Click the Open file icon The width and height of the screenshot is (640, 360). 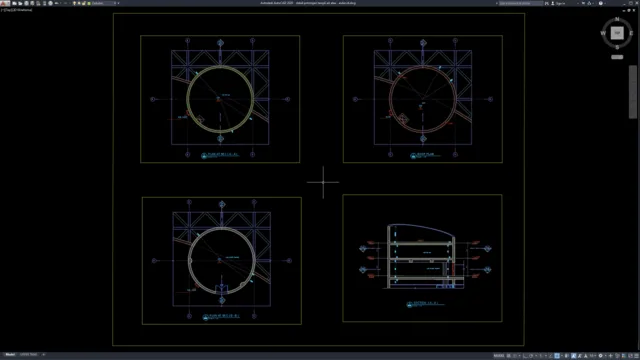point(20,3)
